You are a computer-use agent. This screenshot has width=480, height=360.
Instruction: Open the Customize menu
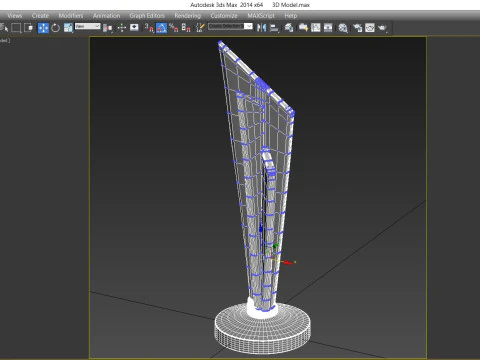click(224, 16)
